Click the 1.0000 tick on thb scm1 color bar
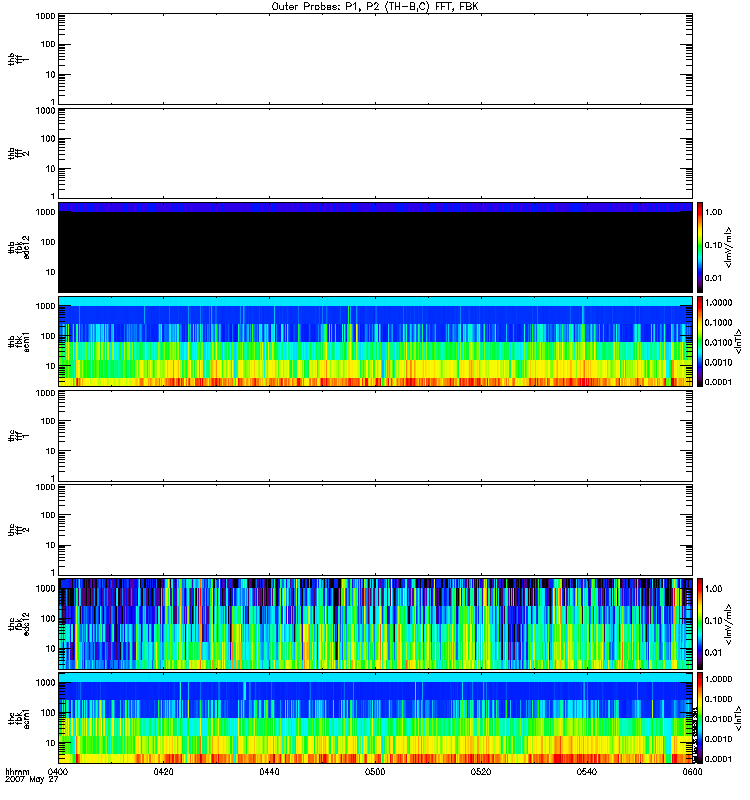This screenshot has height=800, width=750. click(x=718, y=303)
